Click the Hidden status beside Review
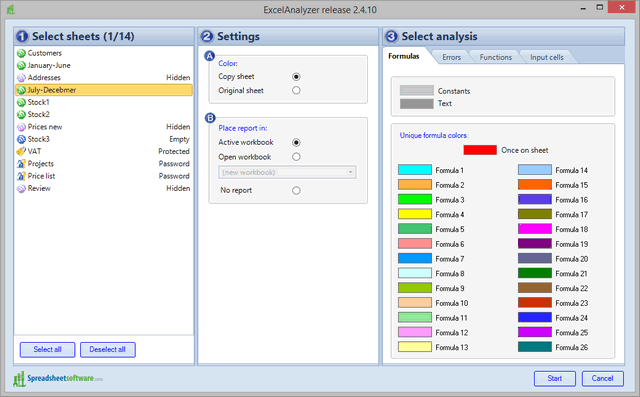Viewport: 640px width, 397px height. click(178, 188)
